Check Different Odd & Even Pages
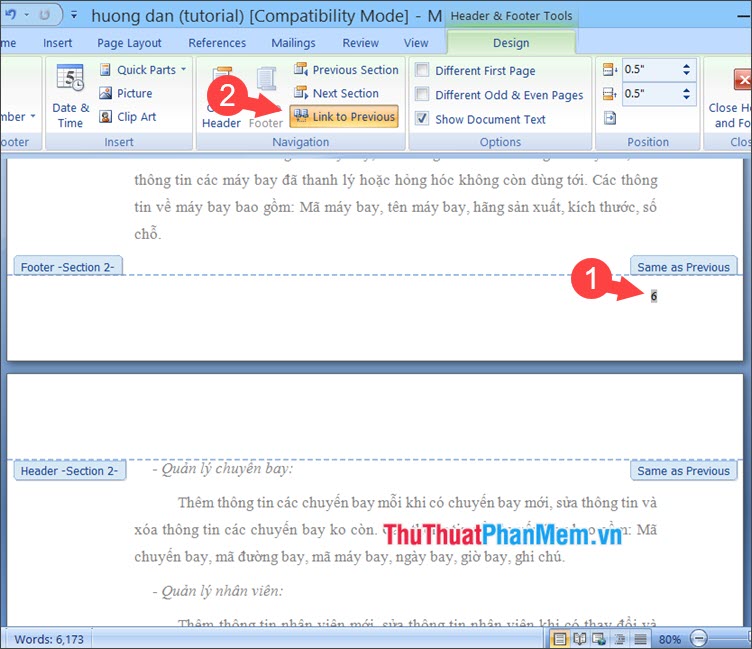 point(423,95)
